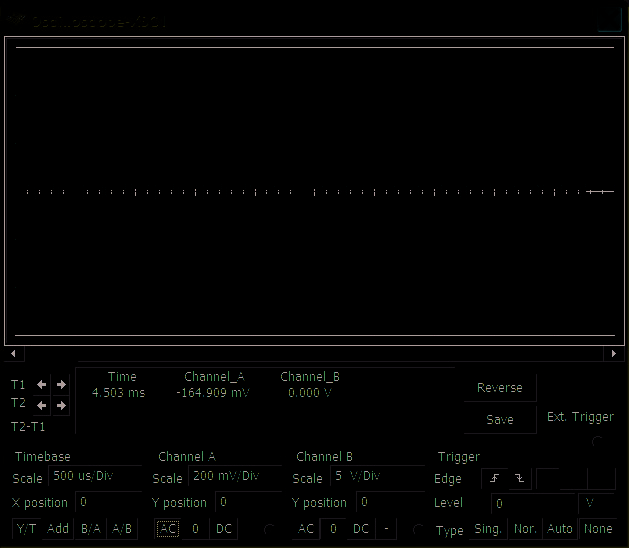
Task: Click the right arrow of the waveform scrollbar
Action: [614, 353]
